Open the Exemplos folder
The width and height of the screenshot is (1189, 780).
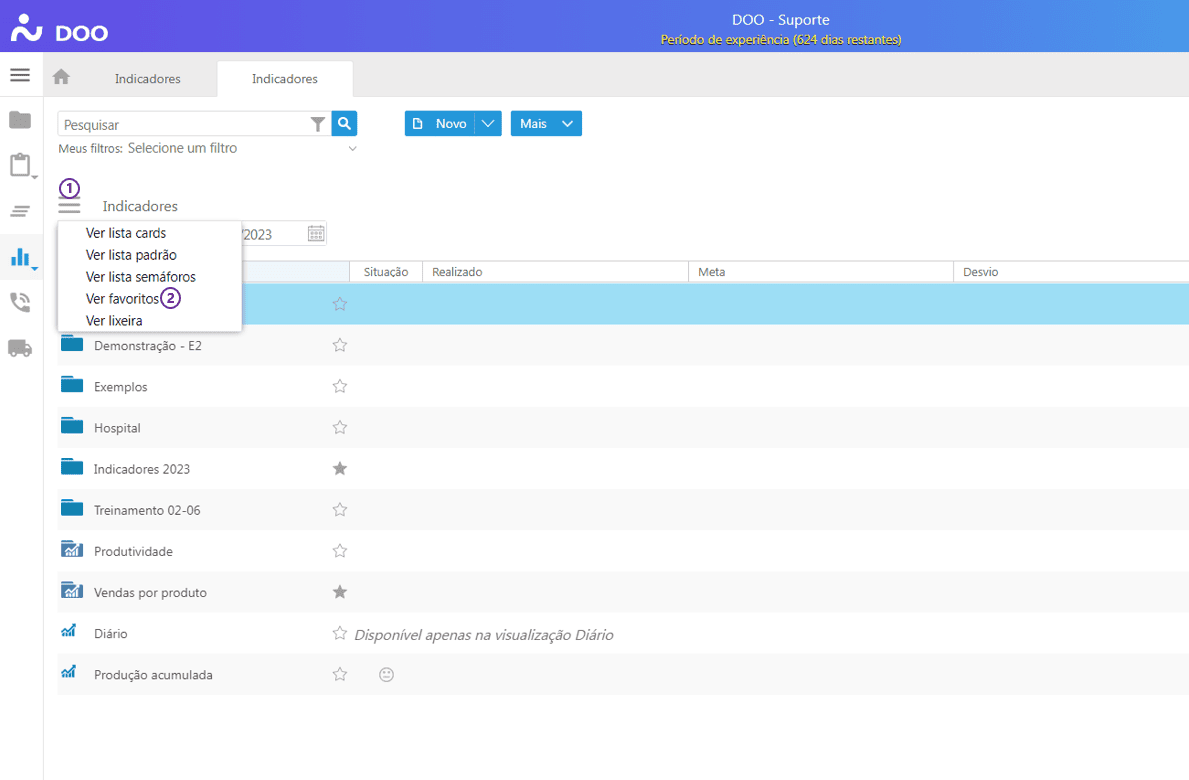click(x=120, y=387)
